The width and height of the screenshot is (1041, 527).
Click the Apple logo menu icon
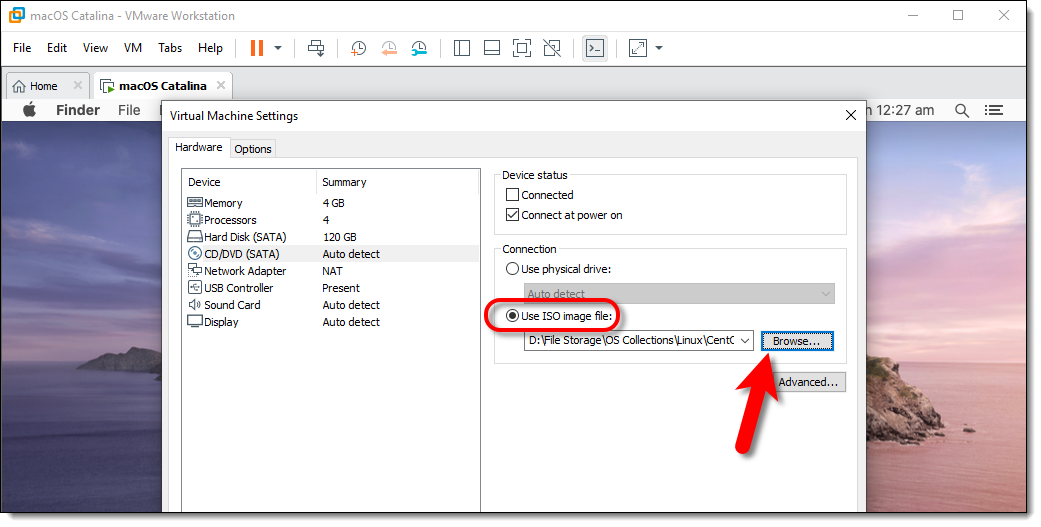click(29, 110)
